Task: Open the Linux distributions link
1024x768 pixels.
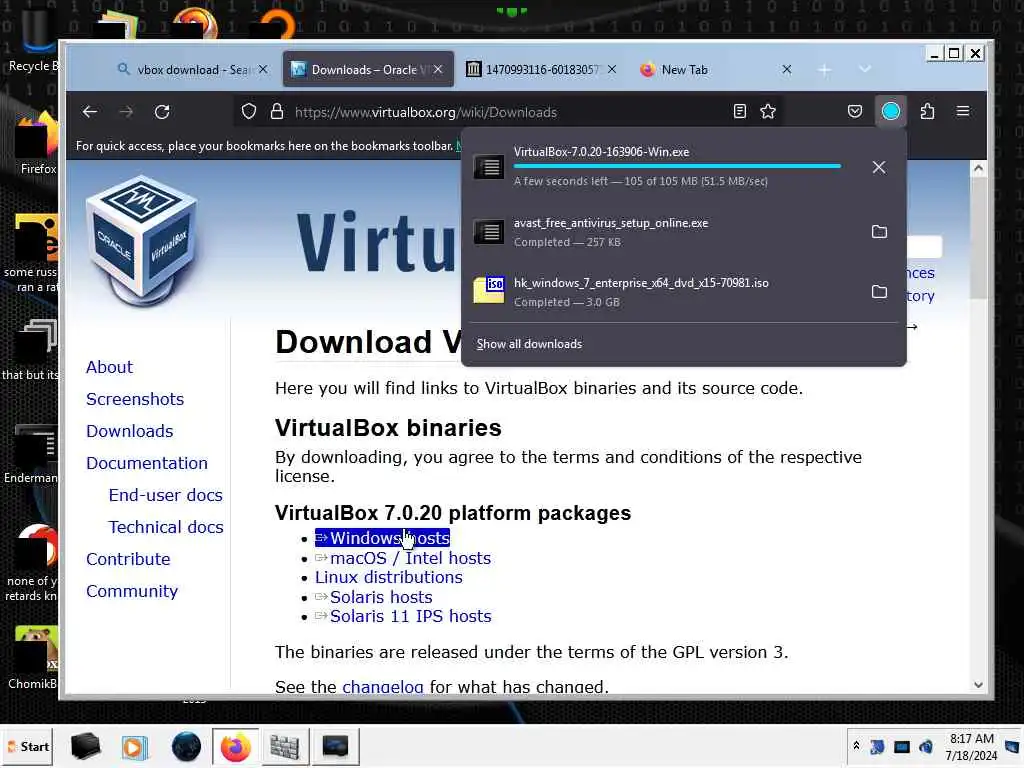Action: 389,577
